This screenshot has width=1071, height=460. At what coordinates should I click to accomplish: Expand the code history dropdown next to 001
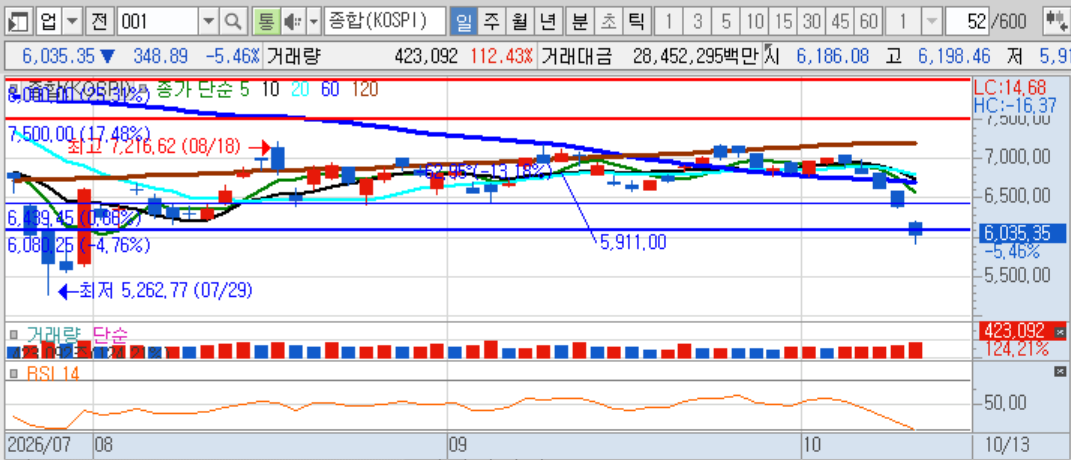click(x=210, y=23)
